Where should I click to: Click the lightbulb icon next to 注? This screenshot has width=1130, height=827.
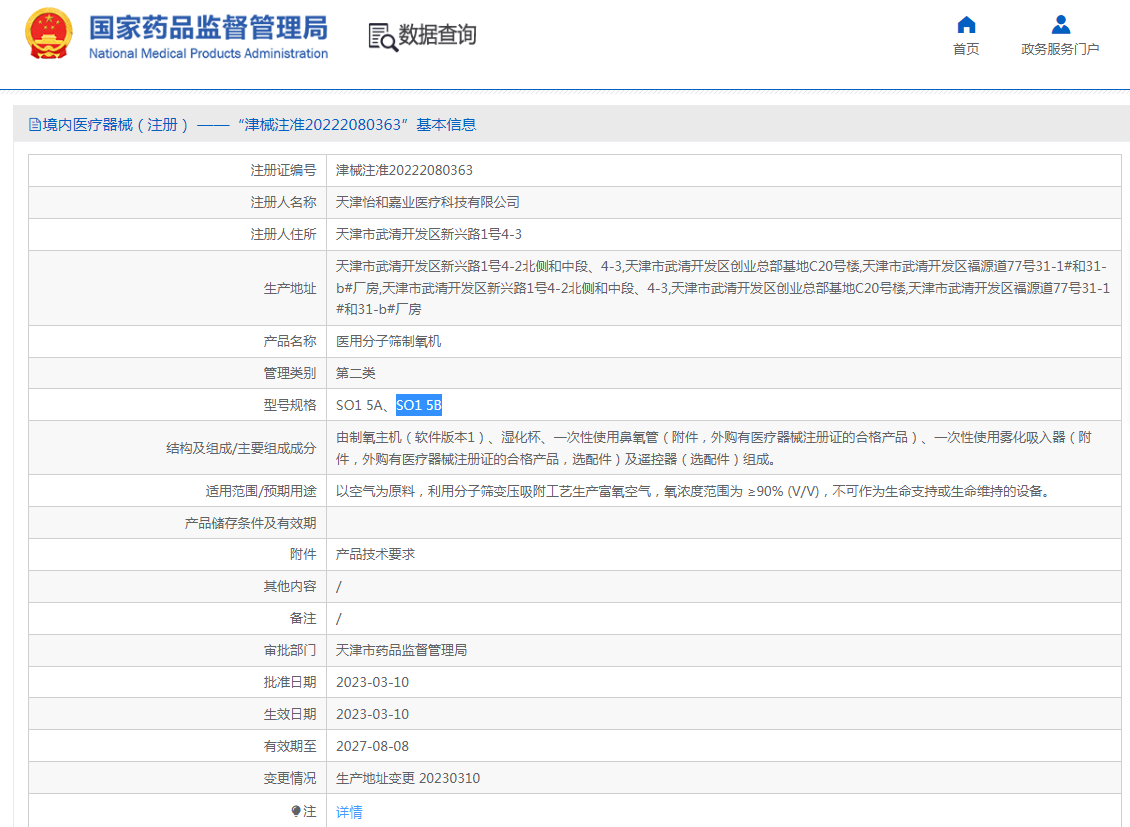point(296,811)
